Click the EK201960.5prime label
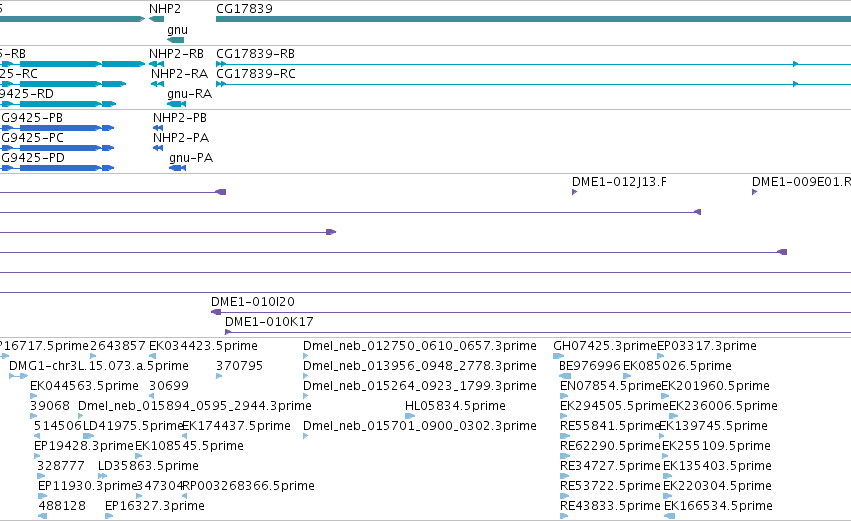The width and height of the screenshot is (851, 521). (x=715, y=386)
